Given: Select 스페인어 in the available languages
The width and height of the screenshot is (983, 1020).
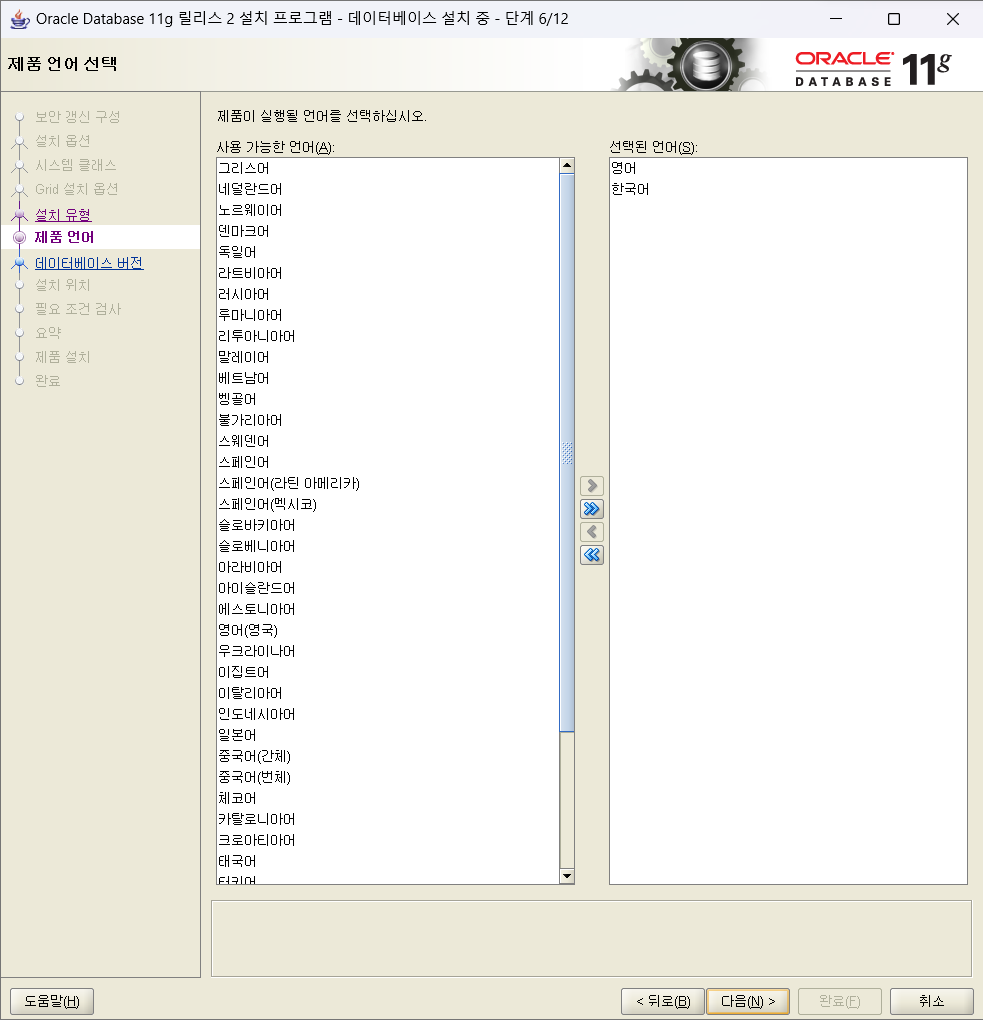Looking at the screenshot, I should click(388, 462).
